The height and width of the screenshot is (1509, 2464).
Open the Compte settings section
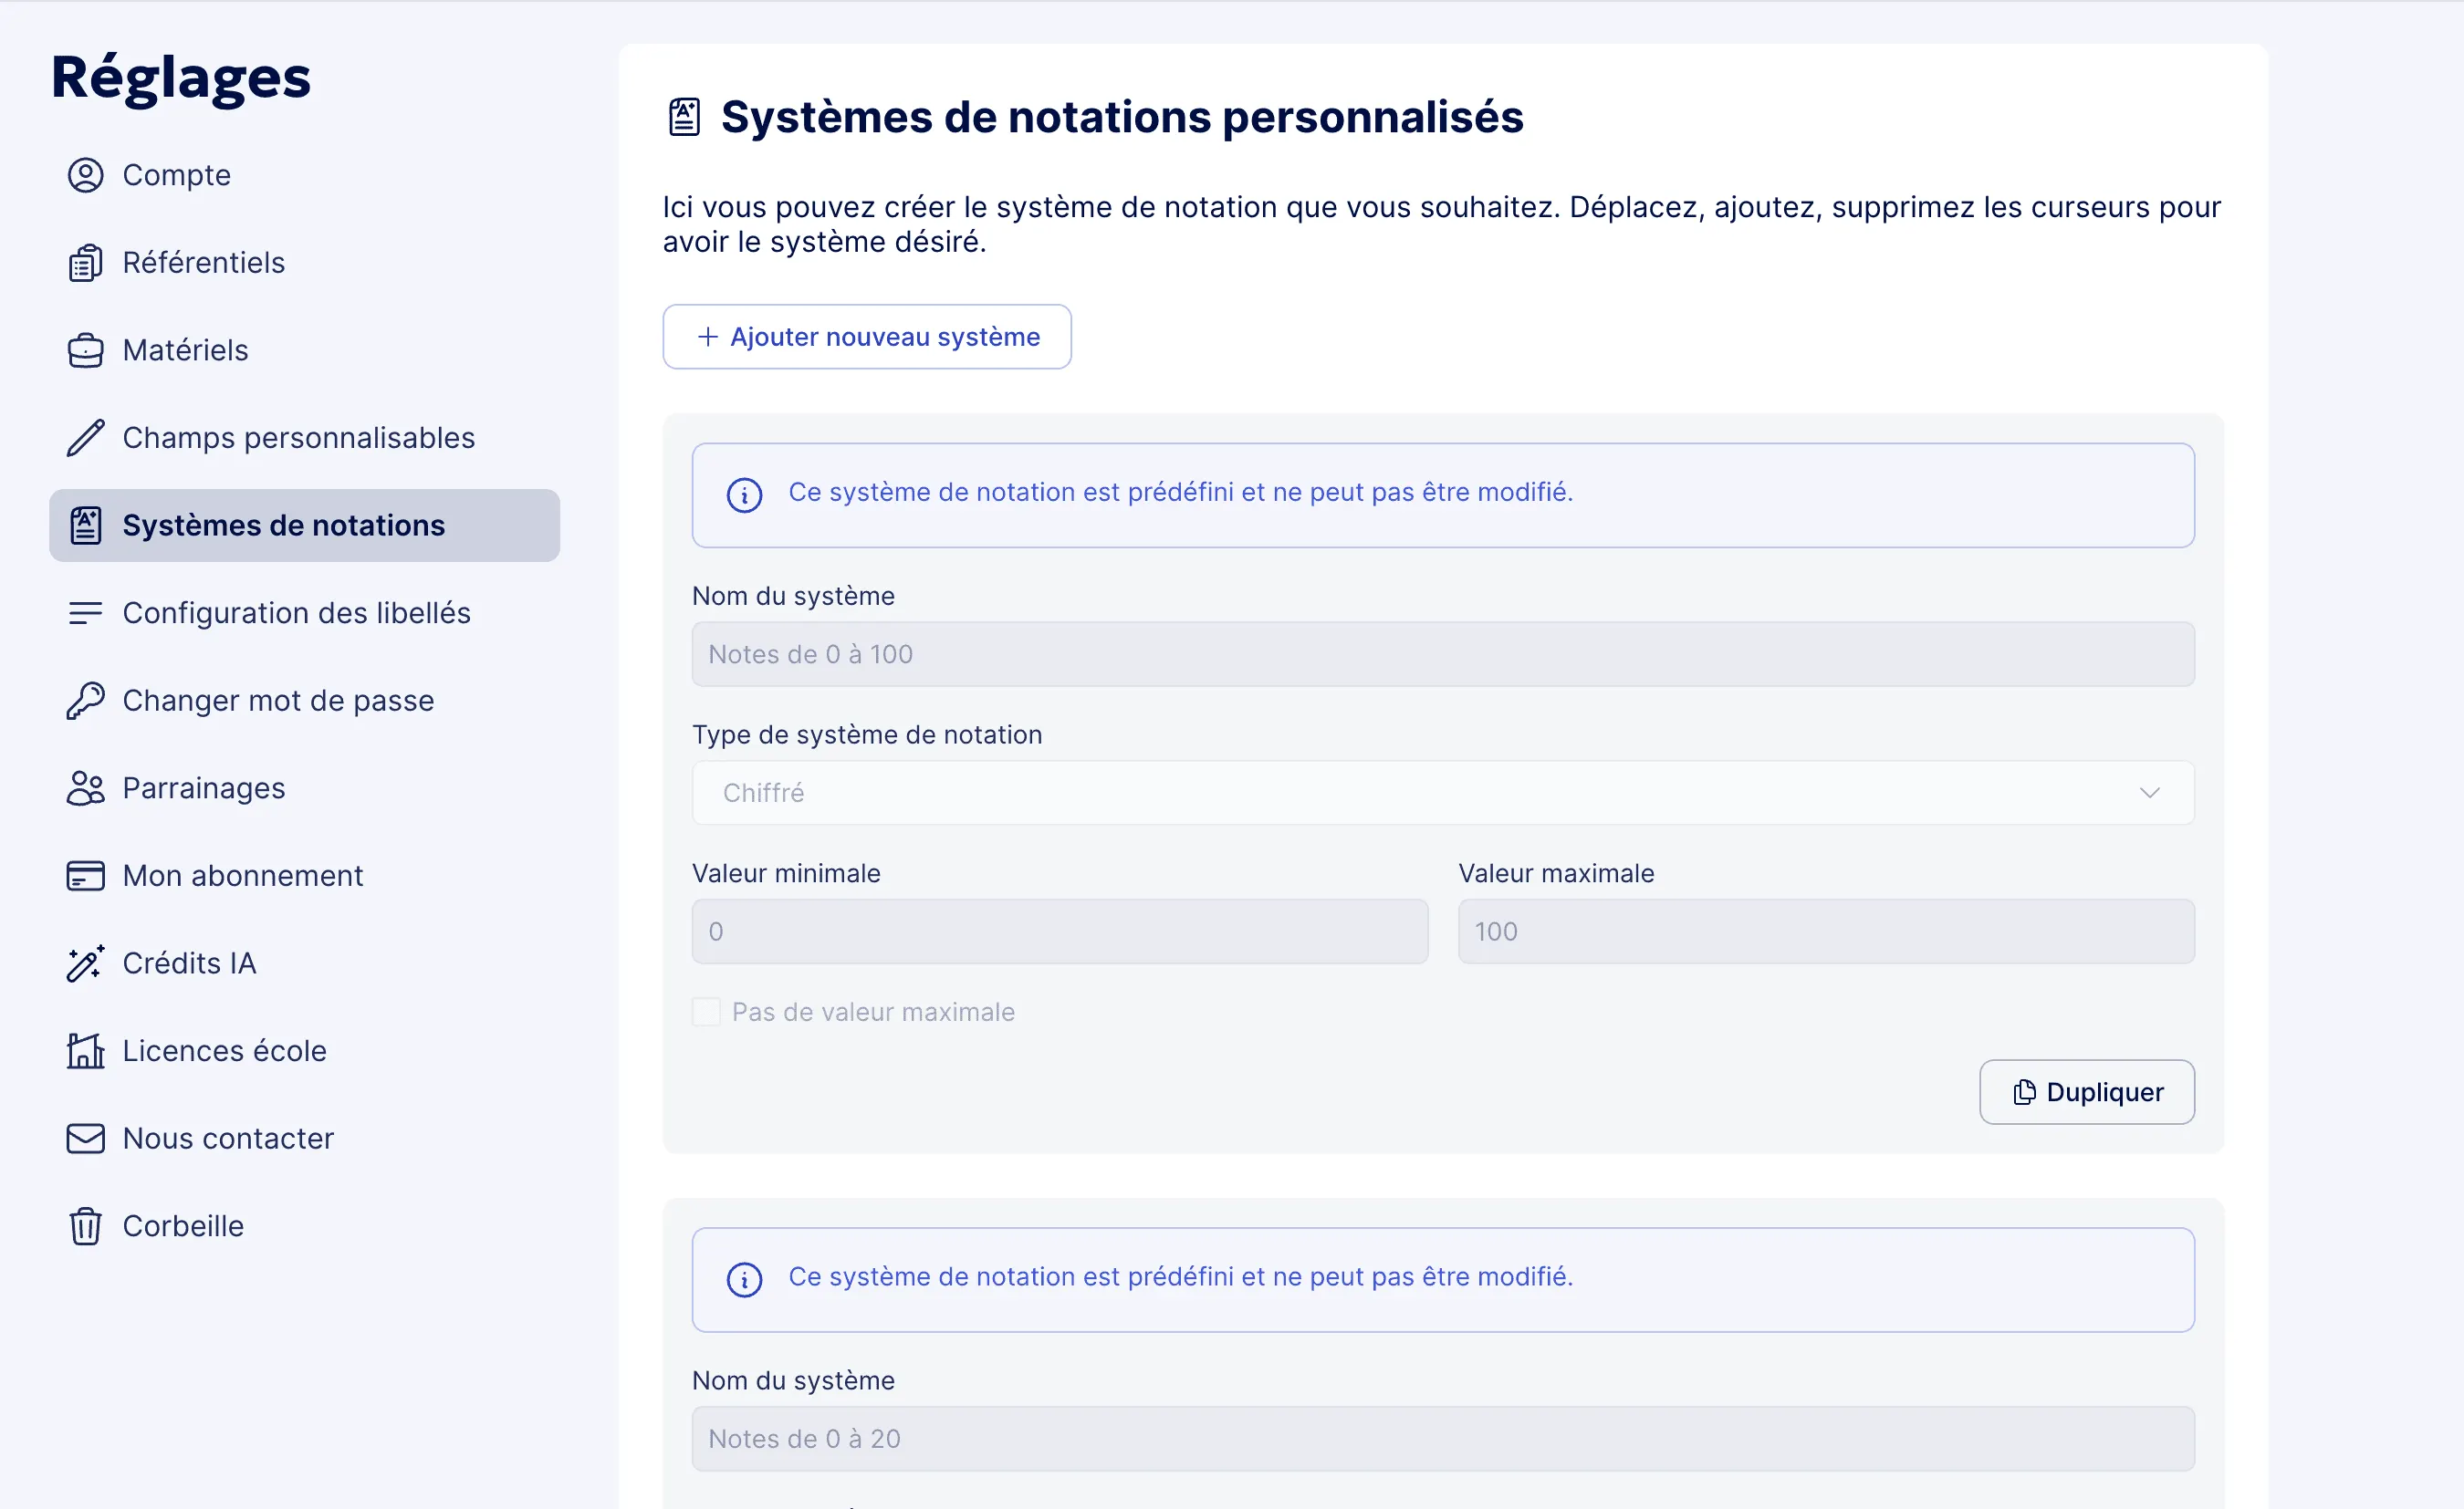pyautogui.click(x=304, y=175)
